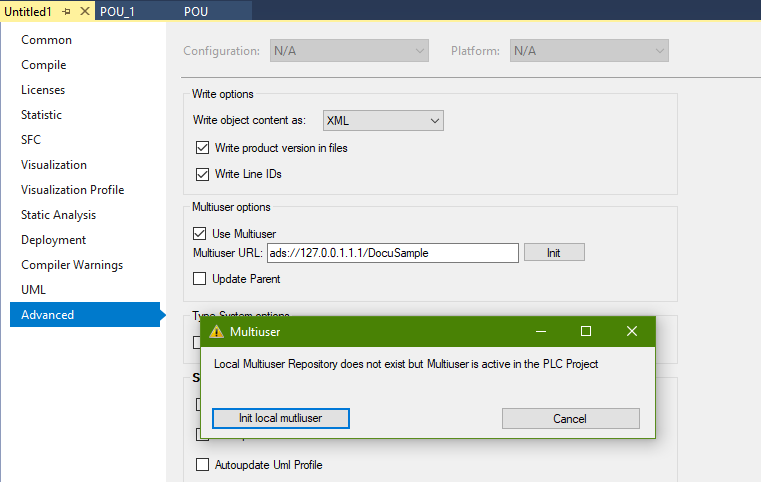The image size is (761, 482).
Task: Open the Visualization settings page
Action: click(x=53, y=165)
